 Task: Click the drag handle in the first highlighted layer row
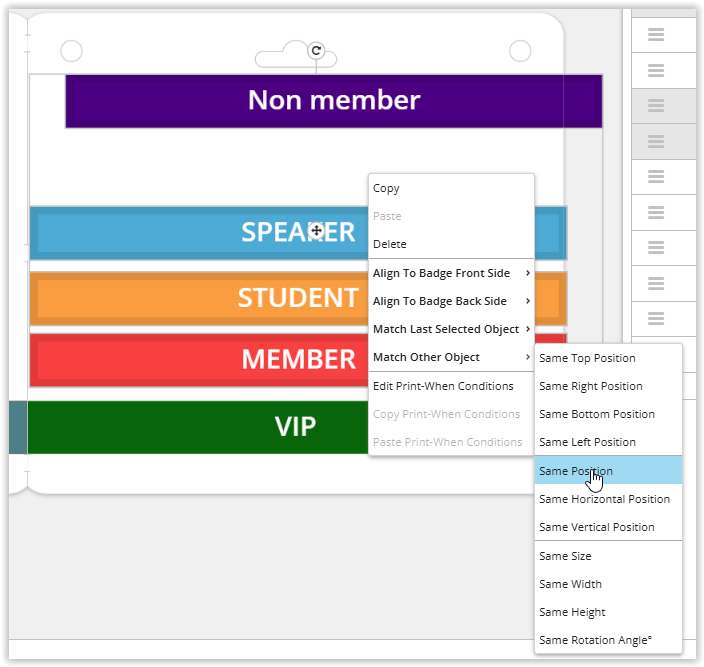656,106
